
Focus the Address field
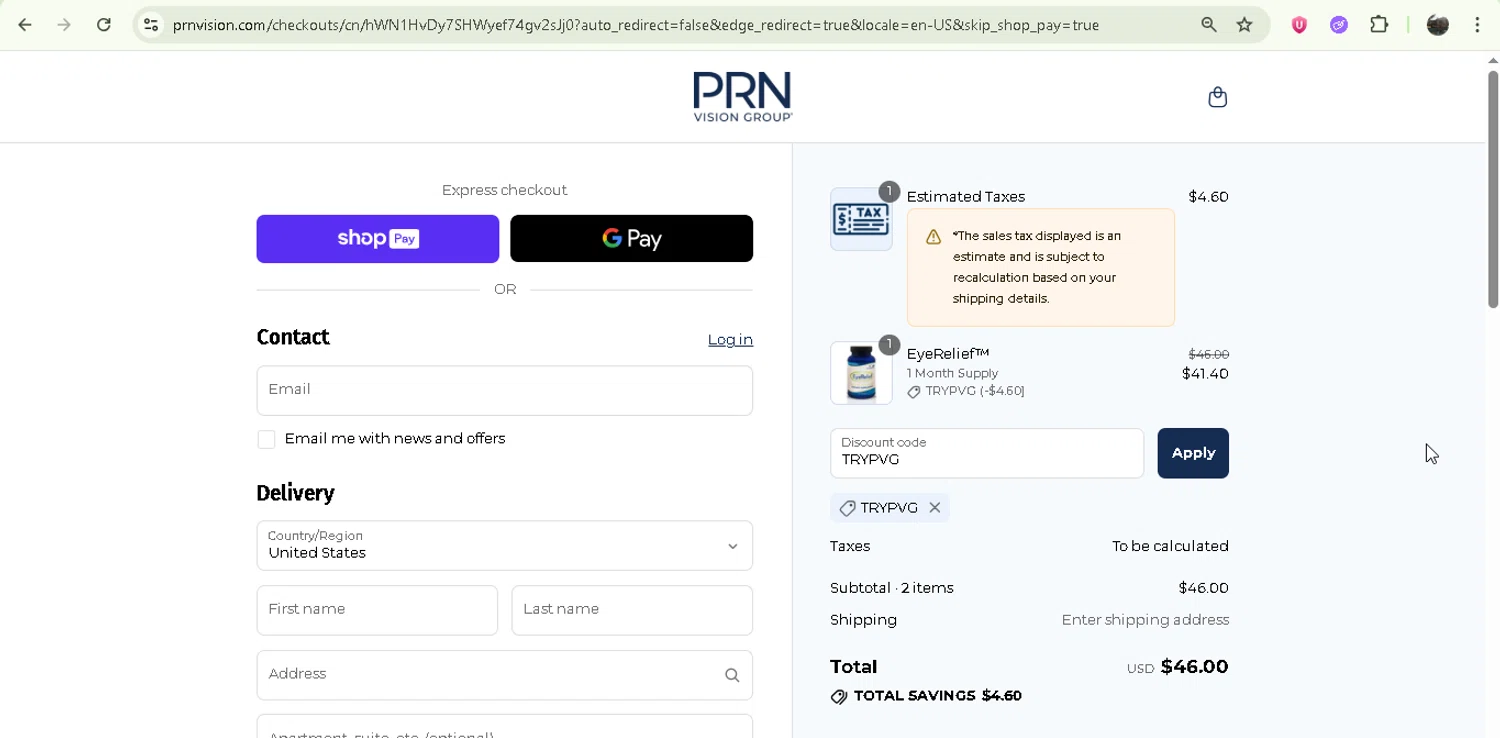click(504, 675)
